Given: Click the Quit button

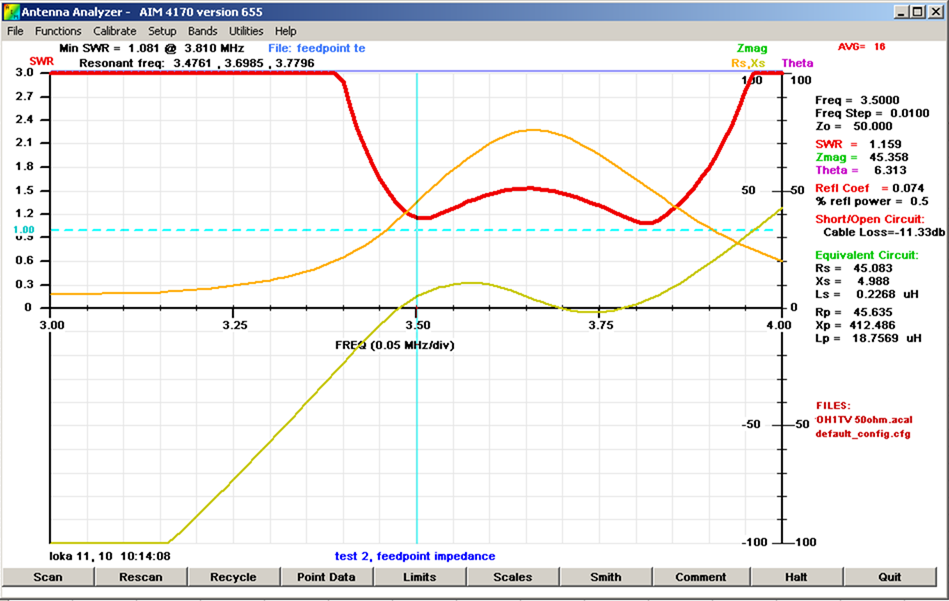Looking at the screenshot, I should point(889,577).
